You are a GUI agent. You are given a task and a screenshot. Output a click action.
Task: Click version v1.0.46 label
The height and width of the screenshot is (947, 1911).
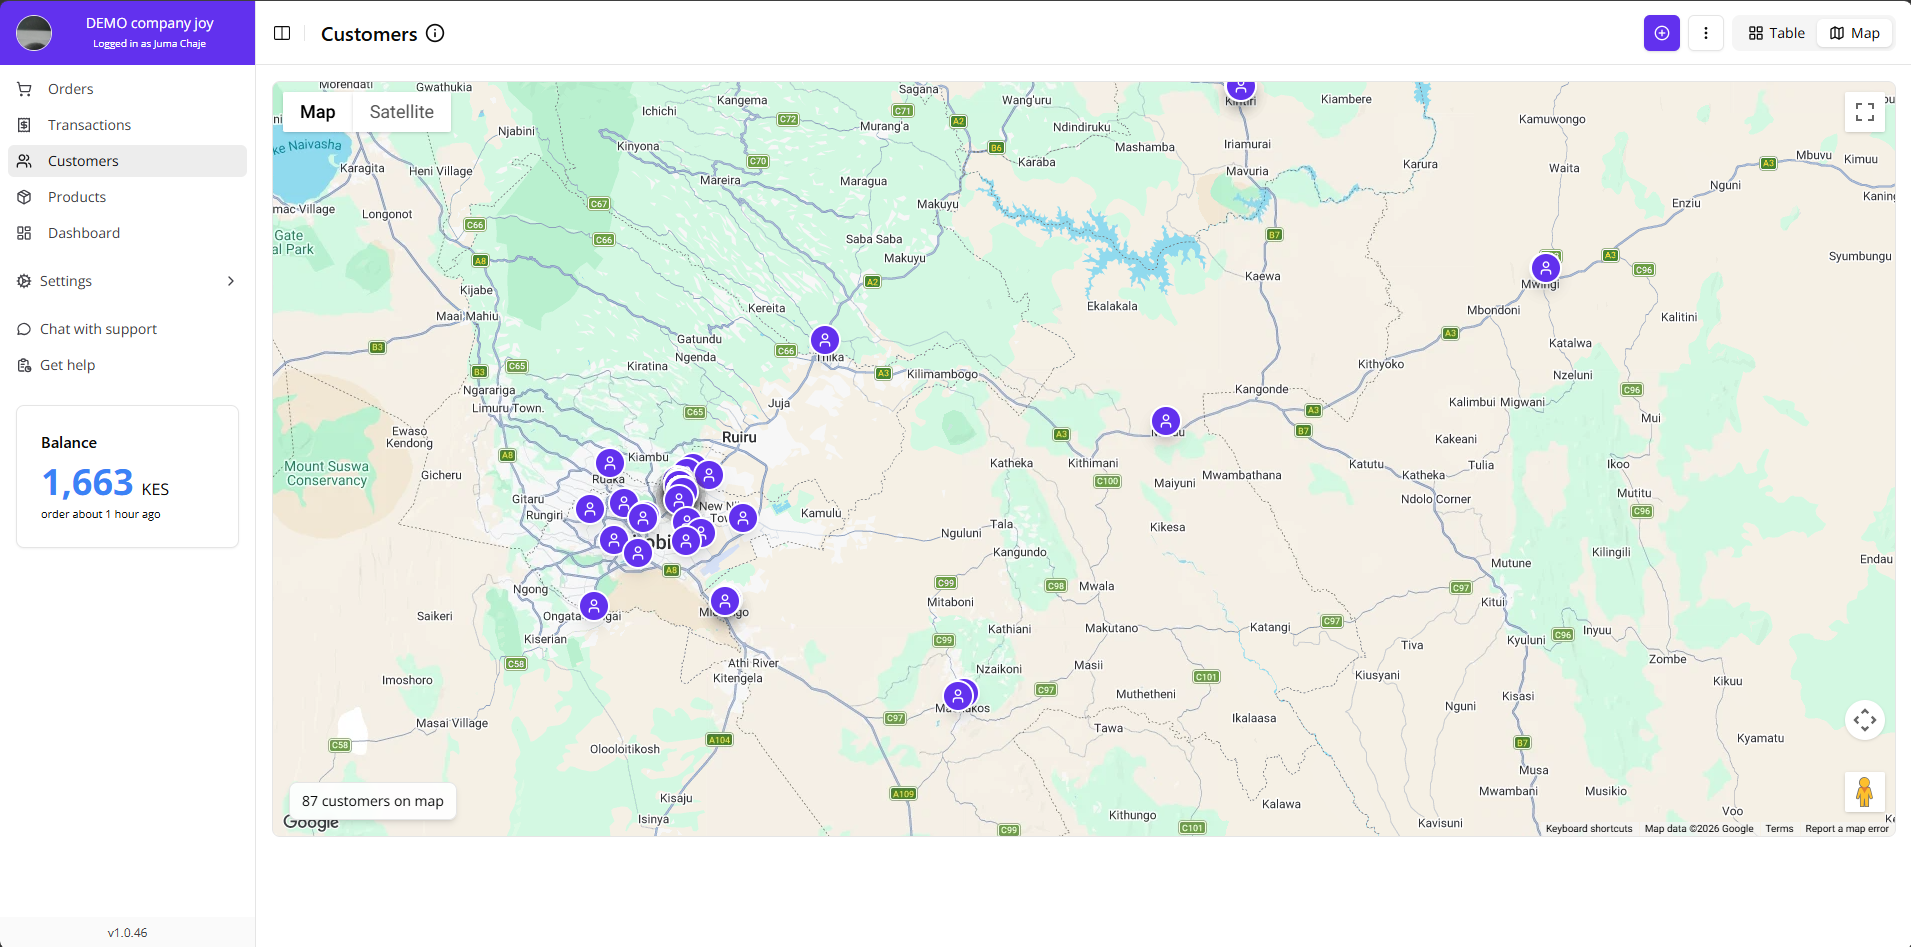pos(127,933)
